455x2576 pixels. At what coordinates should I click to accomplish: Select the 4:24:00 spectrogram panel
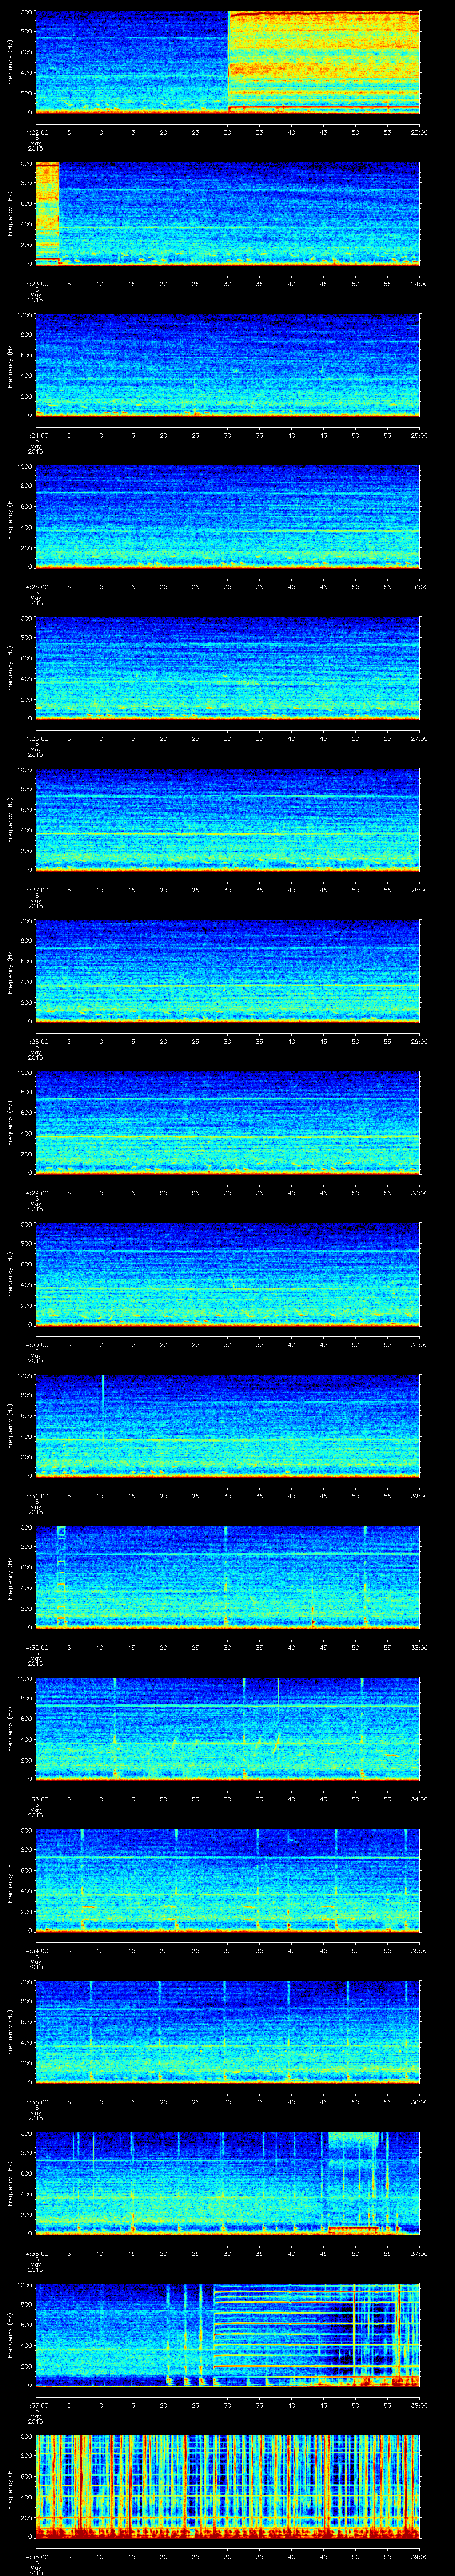[x=227, y=365]
